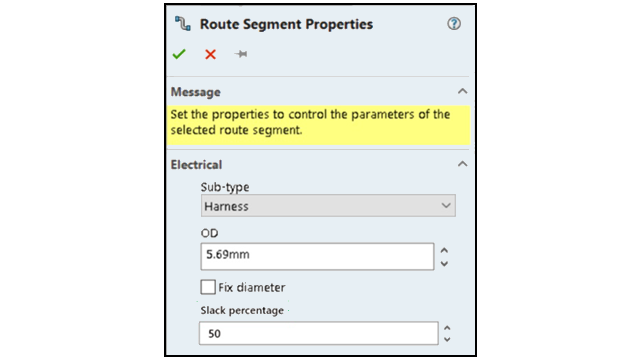Click the Slack percentage field showing 50

tap(319, 333)
